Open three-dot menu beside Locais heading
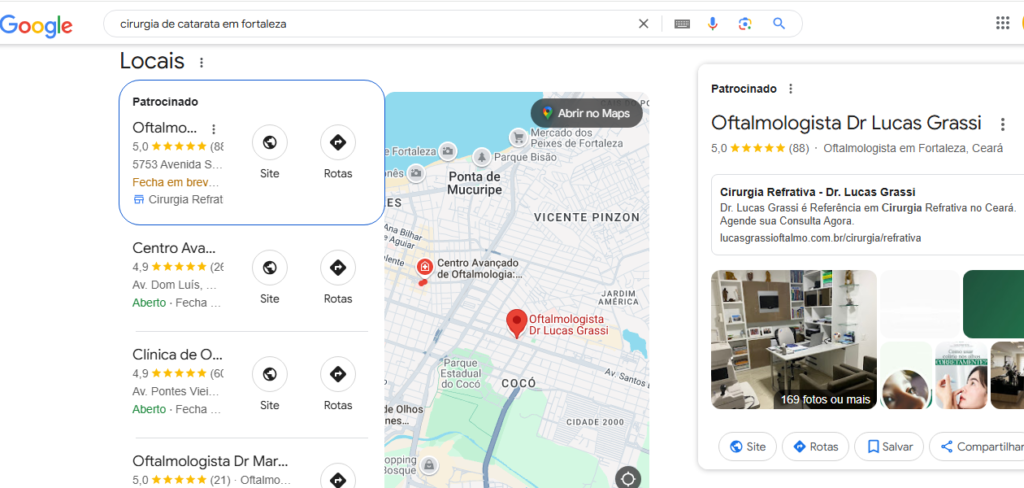The width and height of the screenshot is (1024, 488). (x=201, y=63)
